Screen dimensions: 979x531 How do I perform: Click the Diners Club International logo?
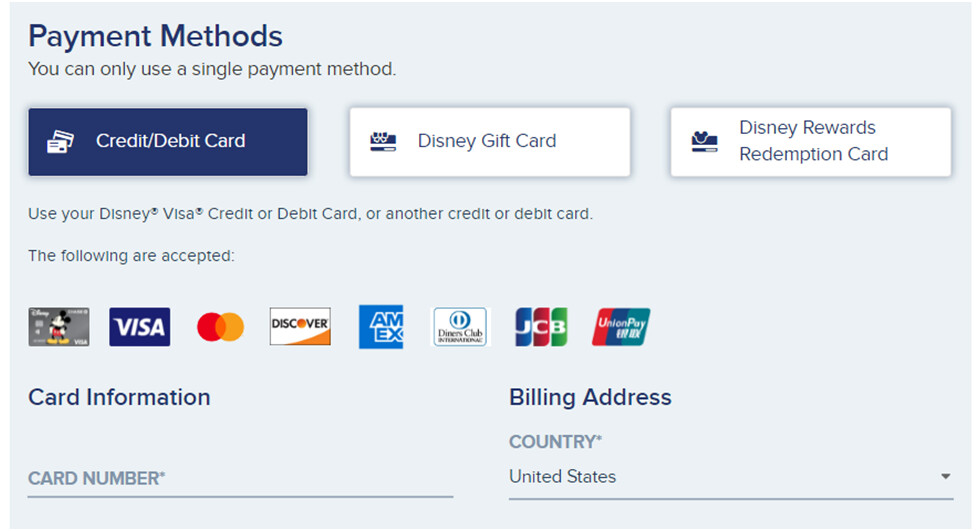tap(460, 327)
